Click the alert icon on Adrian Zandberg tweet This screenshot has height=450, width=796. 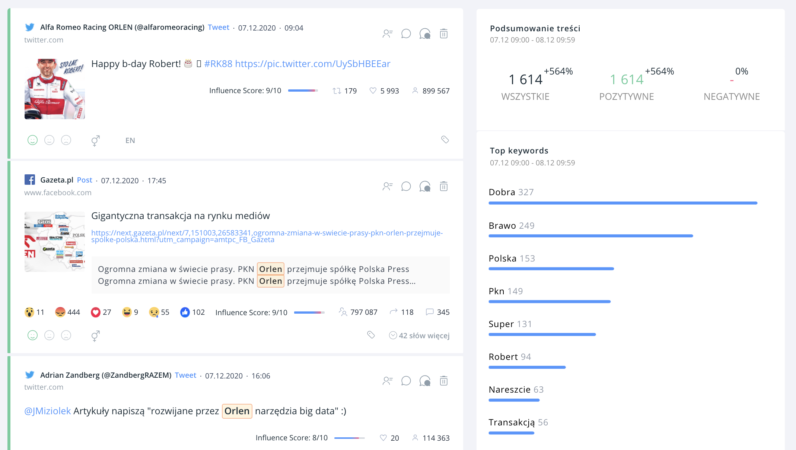click(x=425, y=381)
